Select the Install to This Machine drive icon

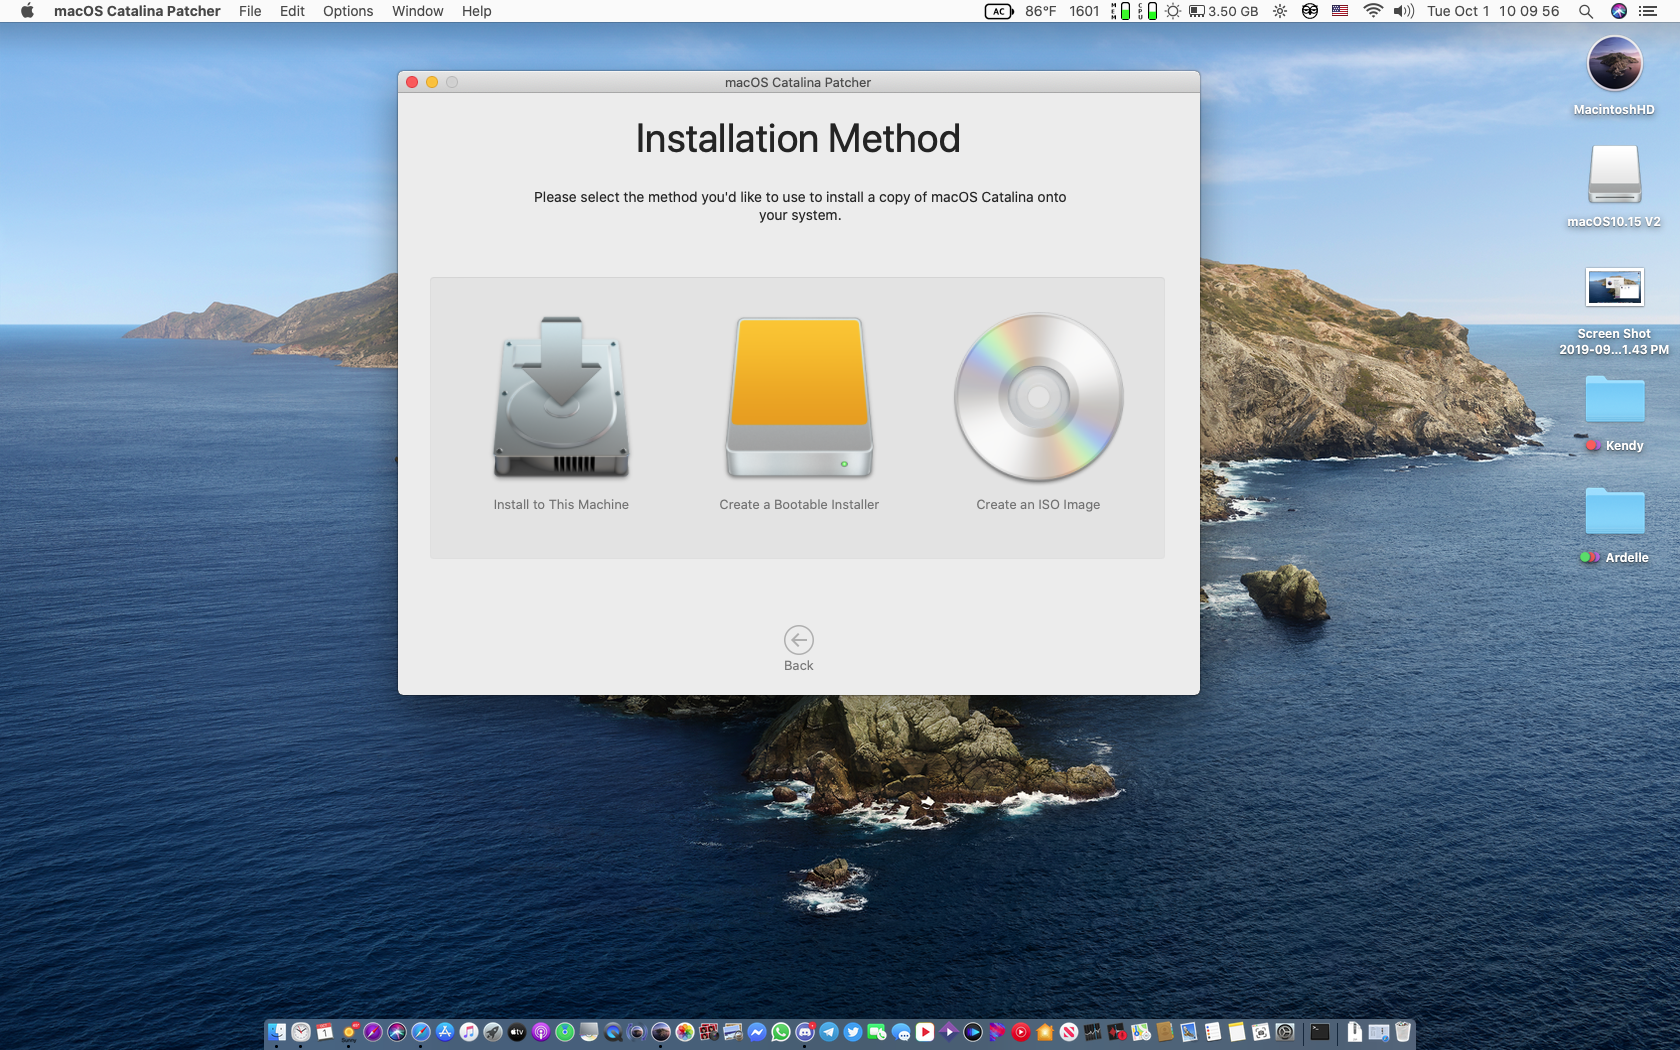point(561,397)
